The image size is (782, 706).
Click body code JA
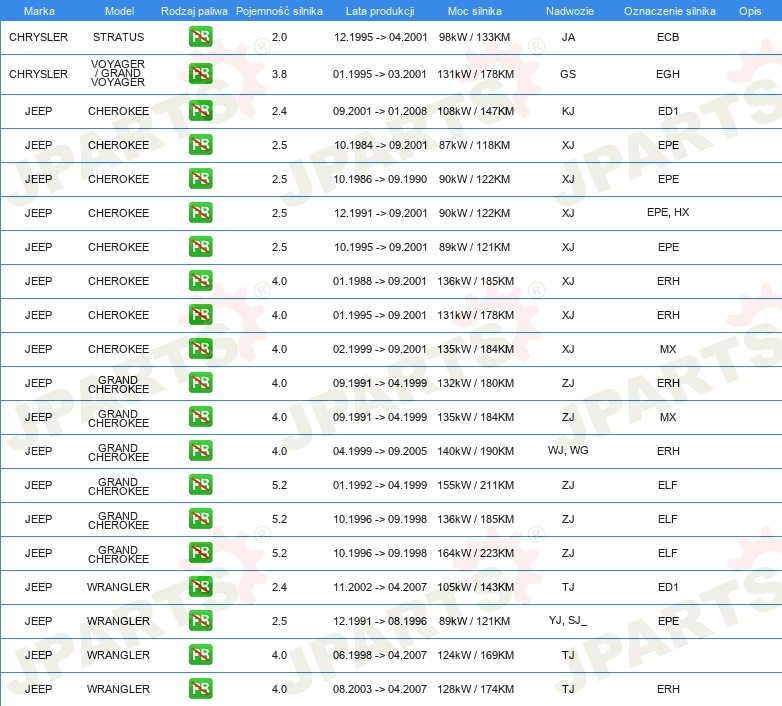568,37
